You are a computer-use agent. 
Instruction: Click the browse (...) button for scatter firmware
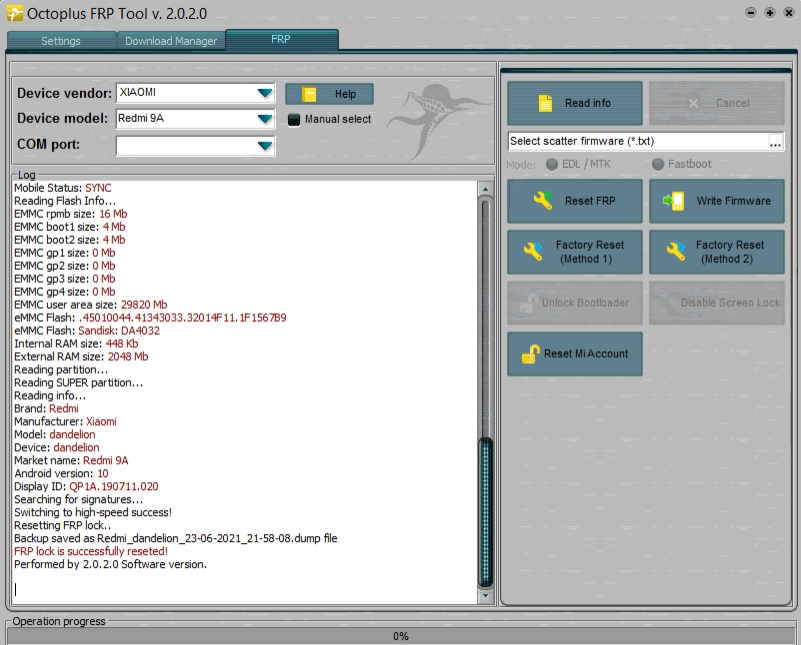click(775, 142)
